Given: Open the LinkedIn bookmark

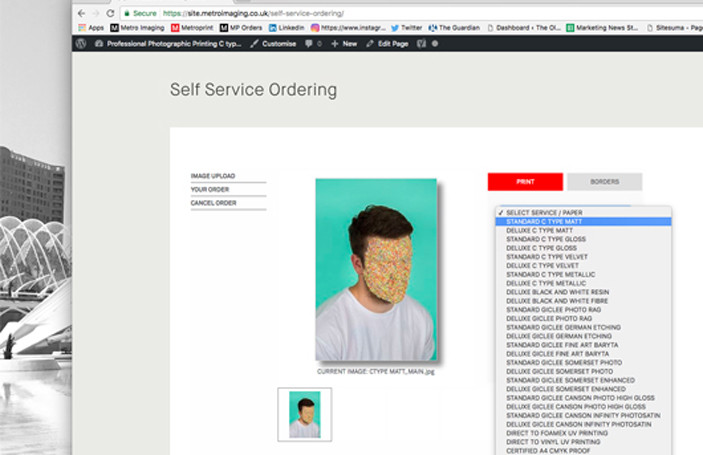Looking at the screenshot, I should coord(286,28).
